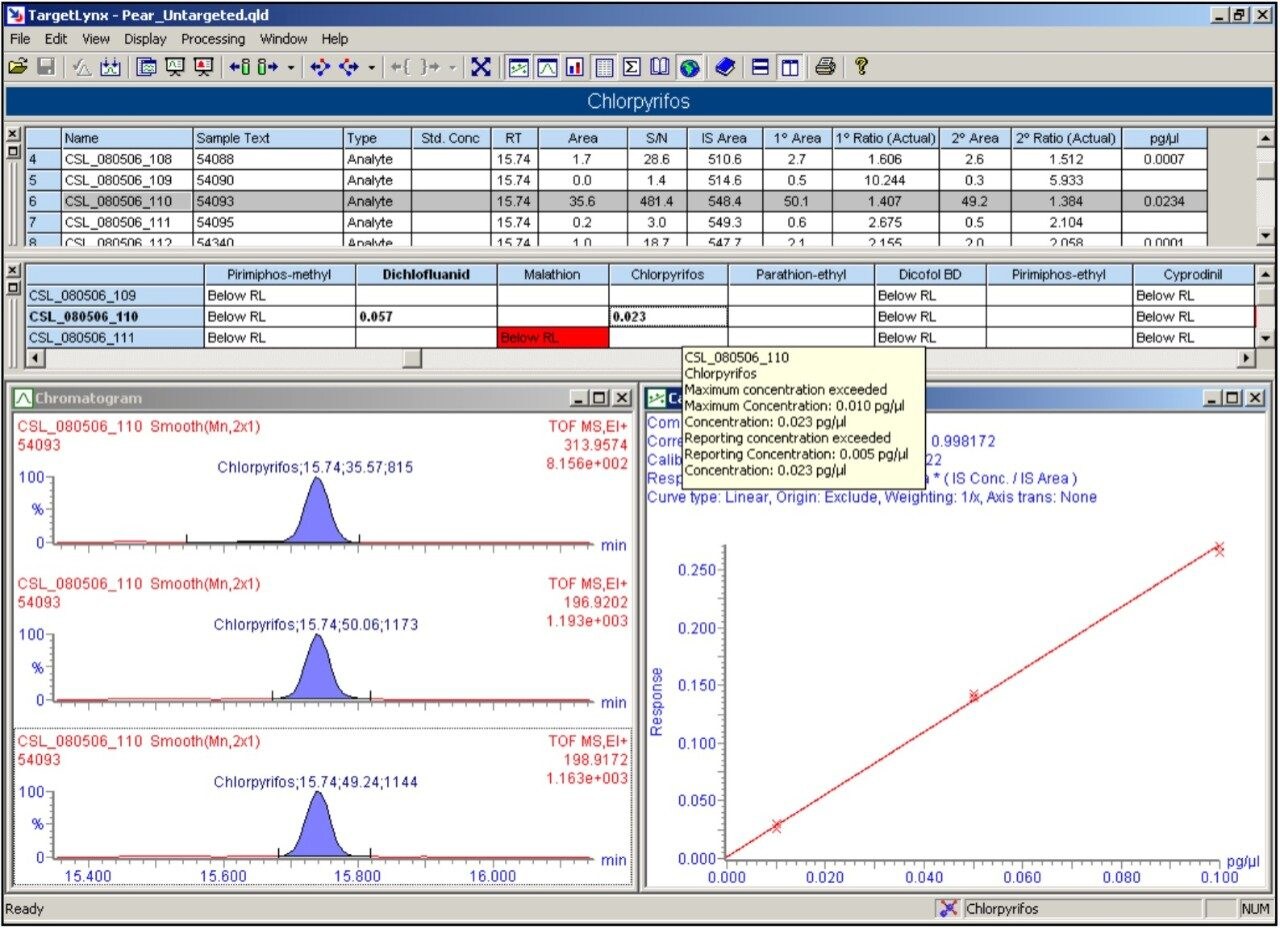Screen dimensions: 1280x929
Task: Click the horizontal tile windows icon
Action: tap(761, 67)
